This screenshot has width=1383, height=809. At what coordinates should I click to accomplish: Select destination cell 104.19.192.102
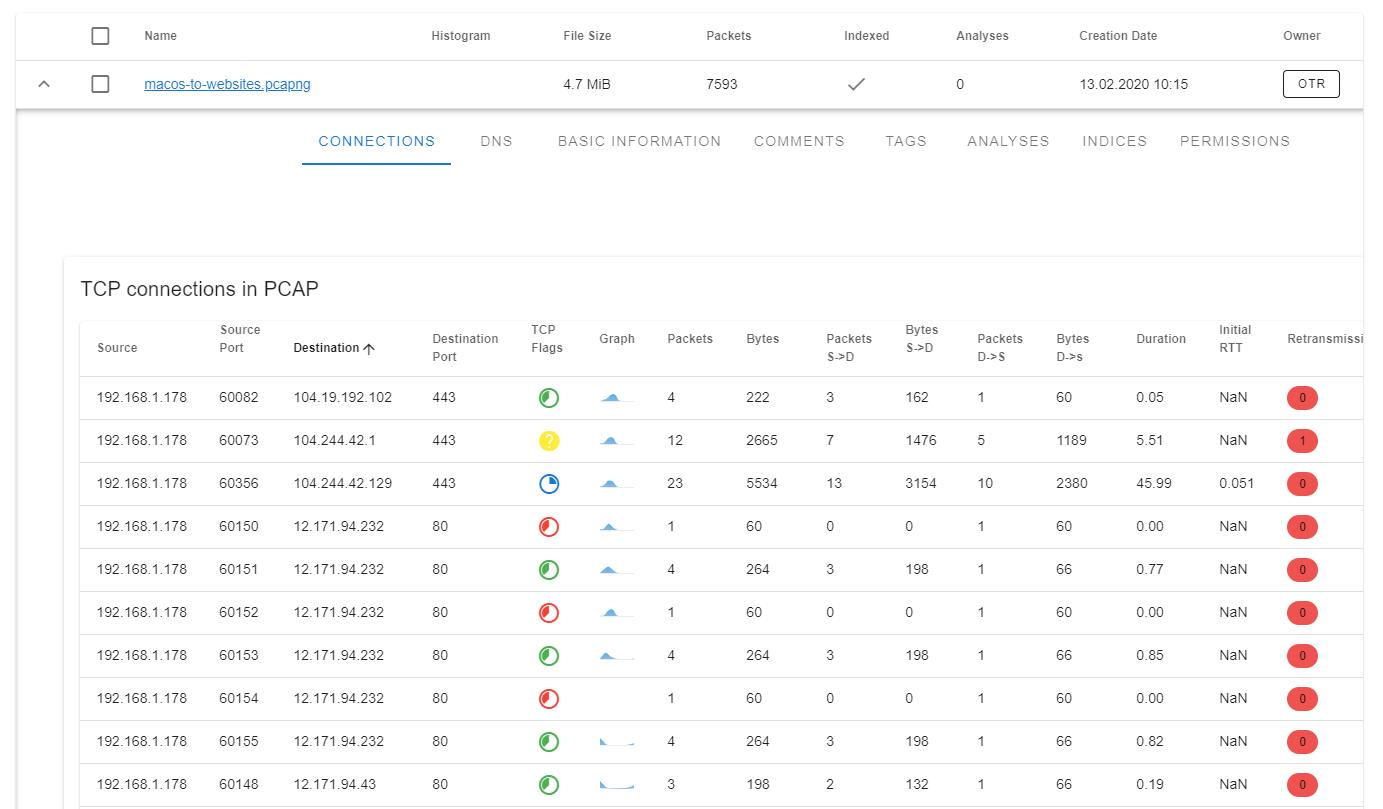pyautogui.click(x=343, y=398)
